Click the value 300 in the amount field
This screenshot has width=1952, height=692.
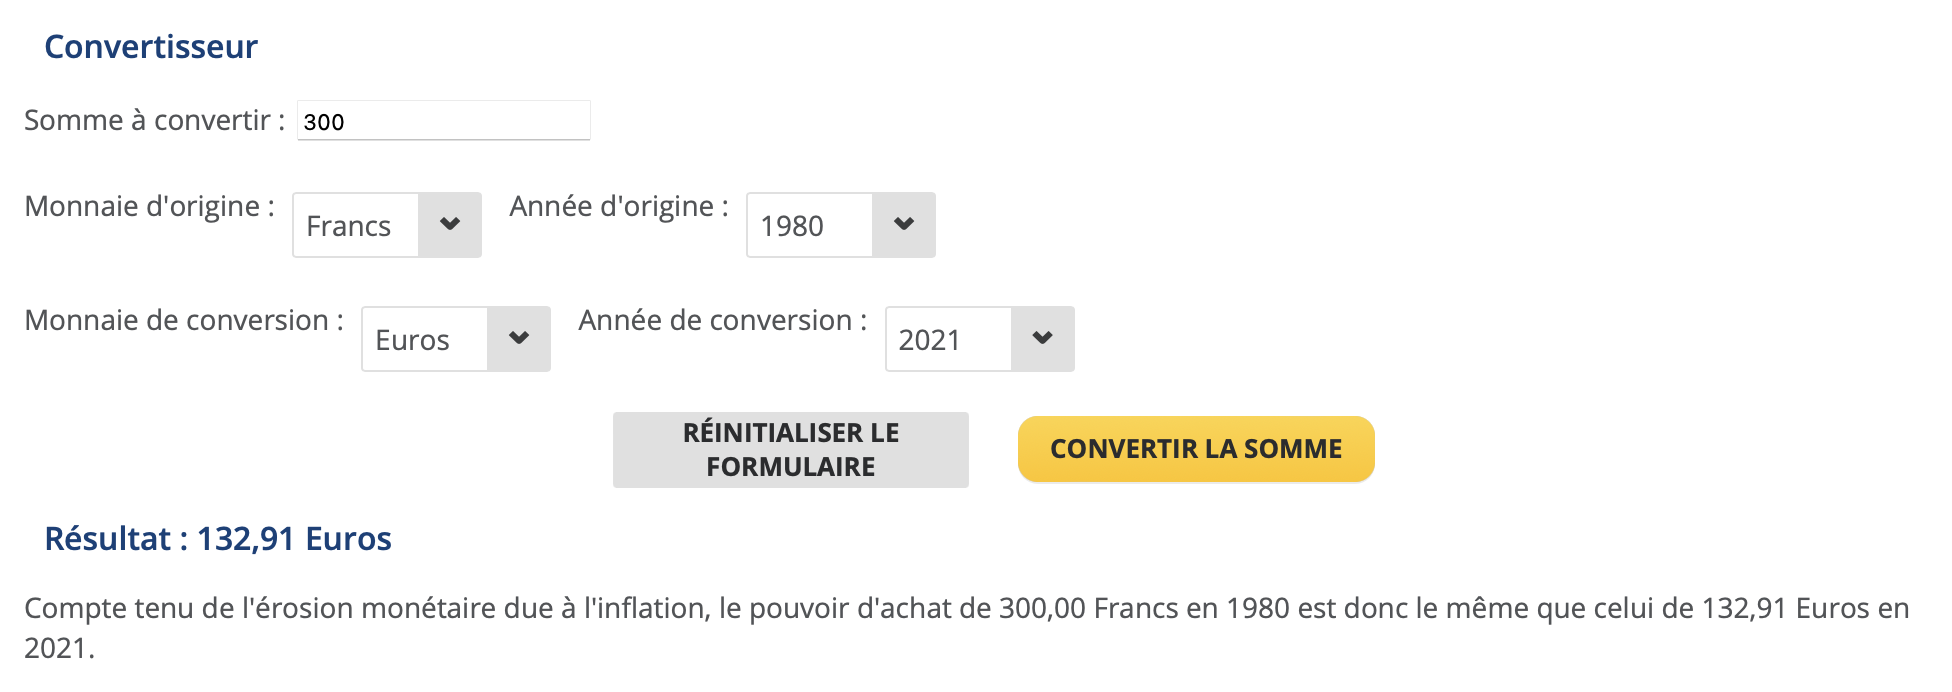tap(324, 122)
